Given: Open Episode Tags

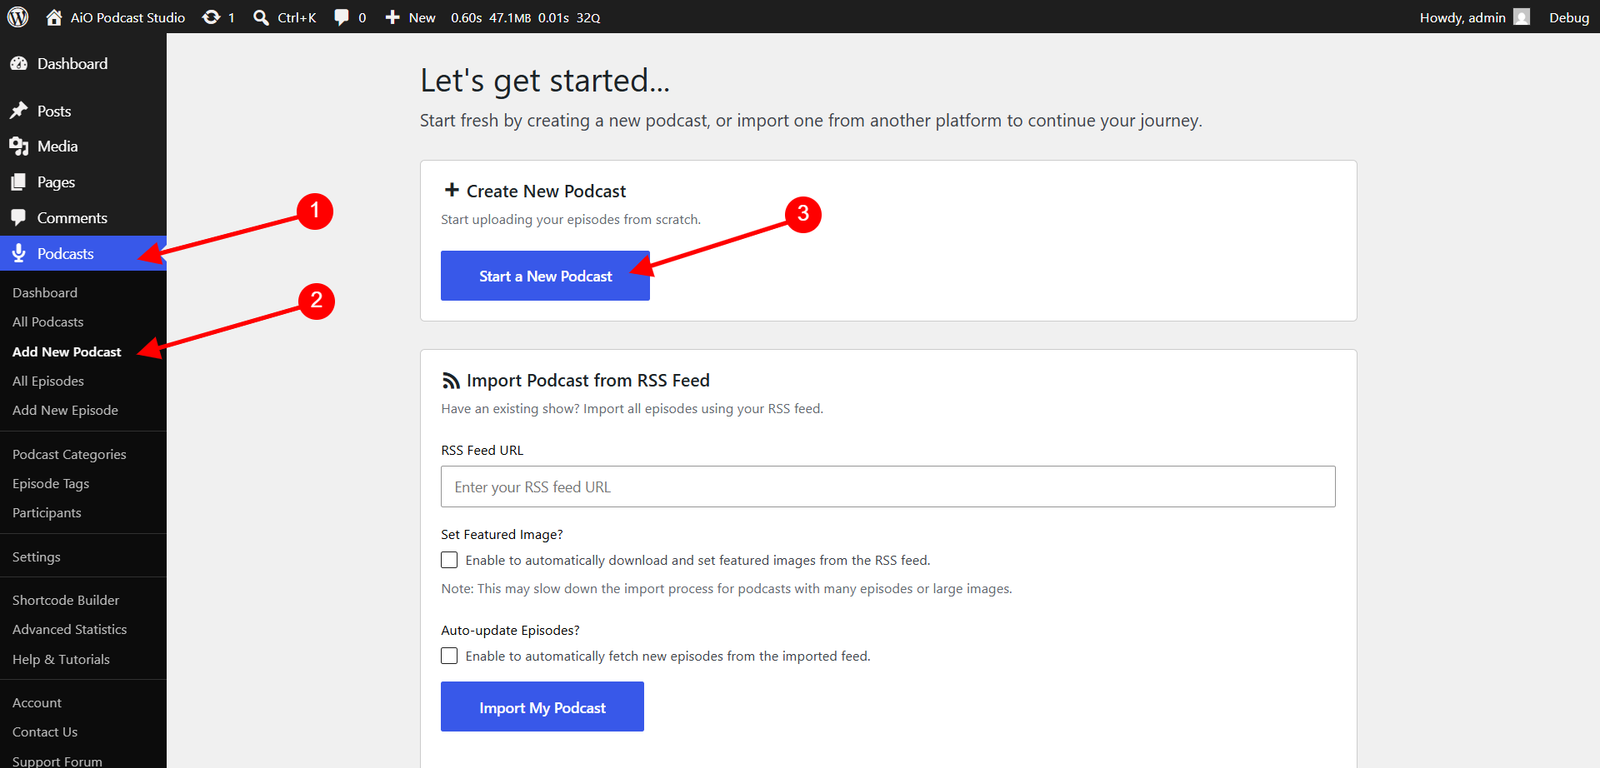Looking at the screenshot, I should click(x=51, y=483).
